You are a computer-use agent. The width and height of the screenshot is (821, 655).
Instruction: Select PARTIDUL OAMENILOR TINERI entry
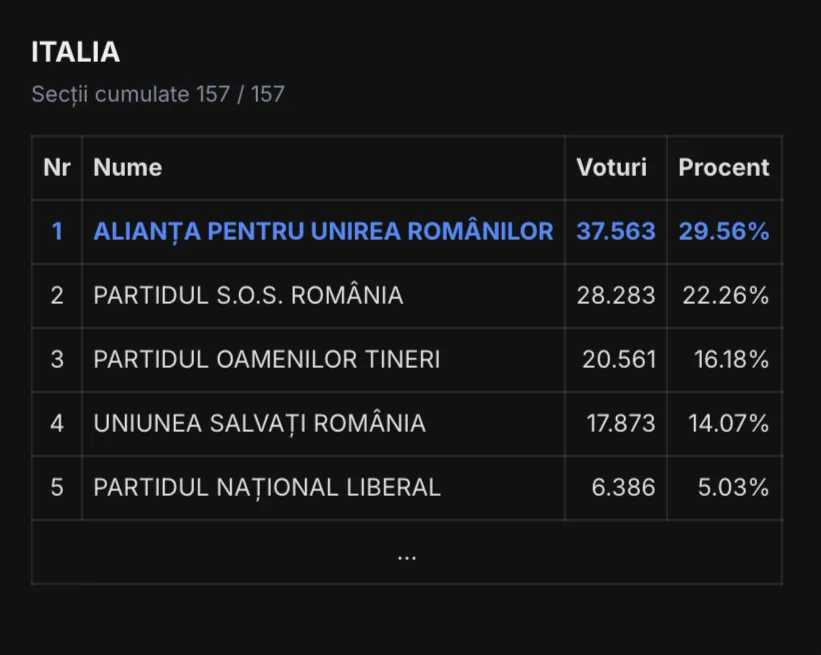(x=266, y=360)
